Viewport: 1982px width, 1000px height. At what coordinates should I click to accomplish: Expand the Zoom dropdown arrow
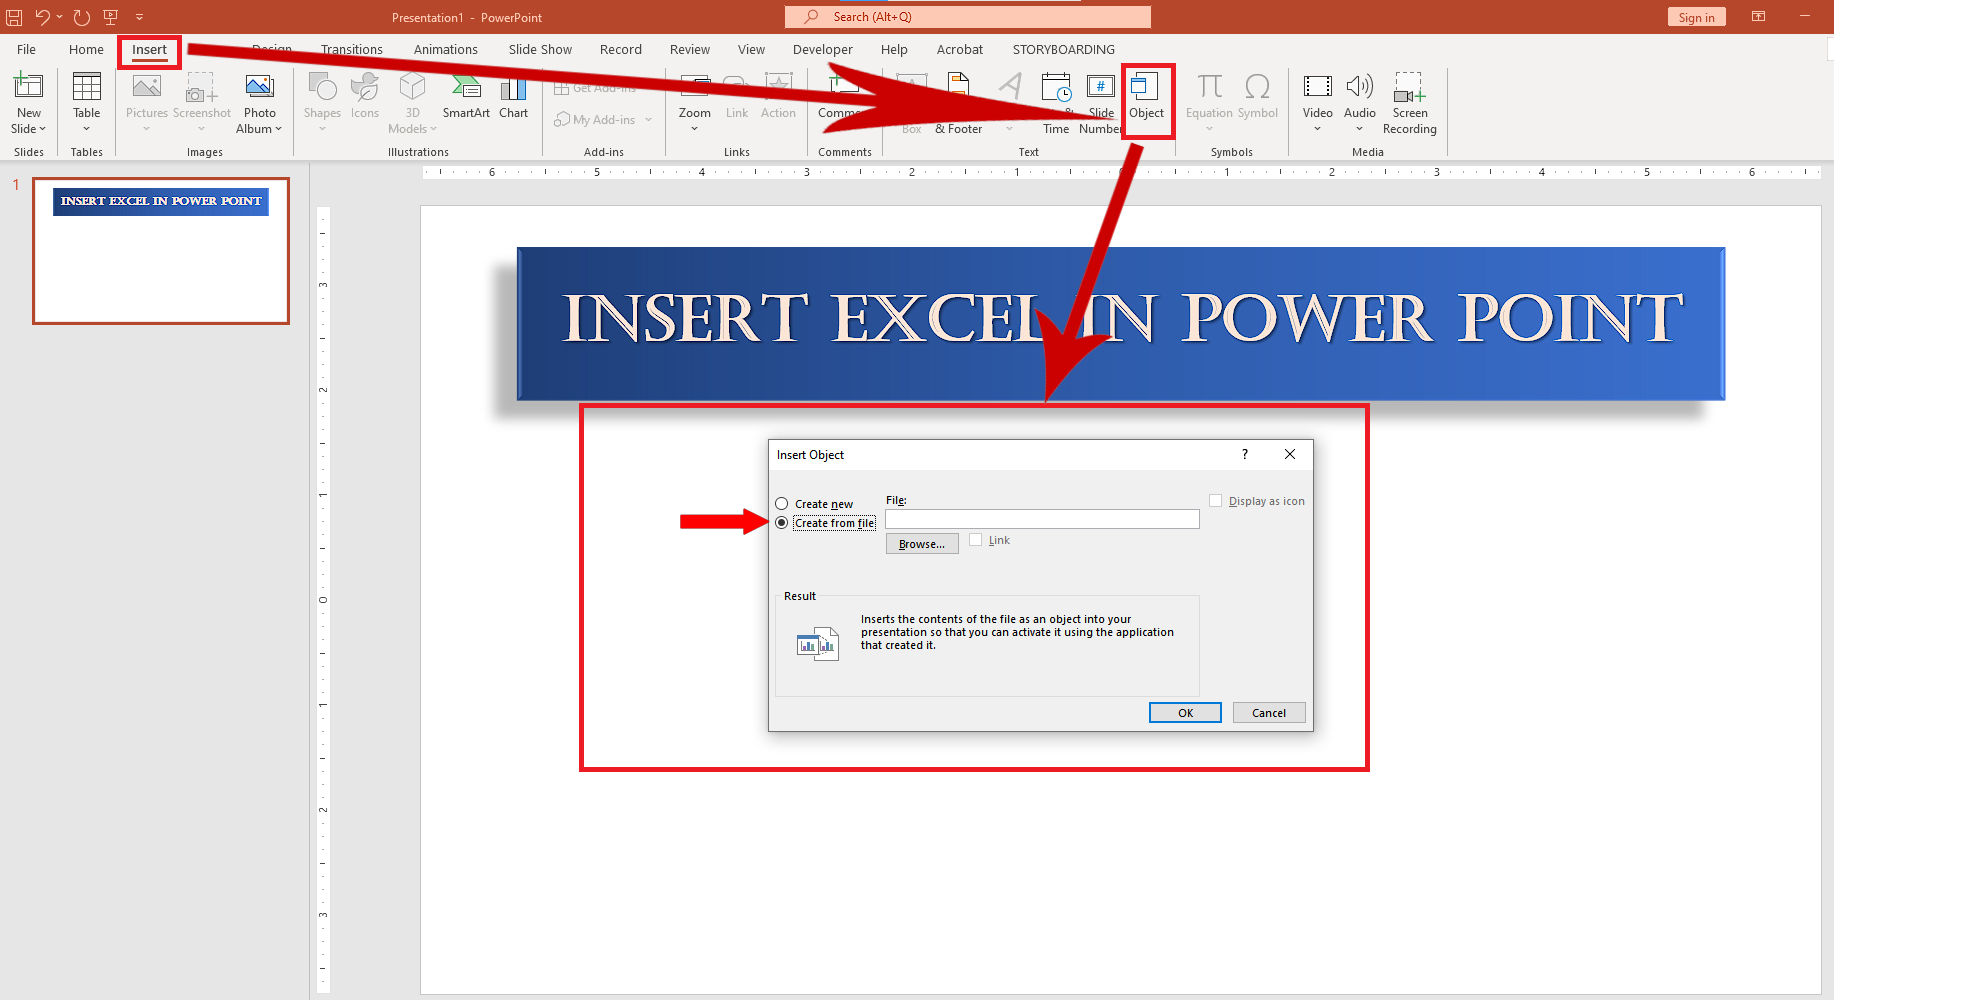pyautogui.click(x=694, y=129)
